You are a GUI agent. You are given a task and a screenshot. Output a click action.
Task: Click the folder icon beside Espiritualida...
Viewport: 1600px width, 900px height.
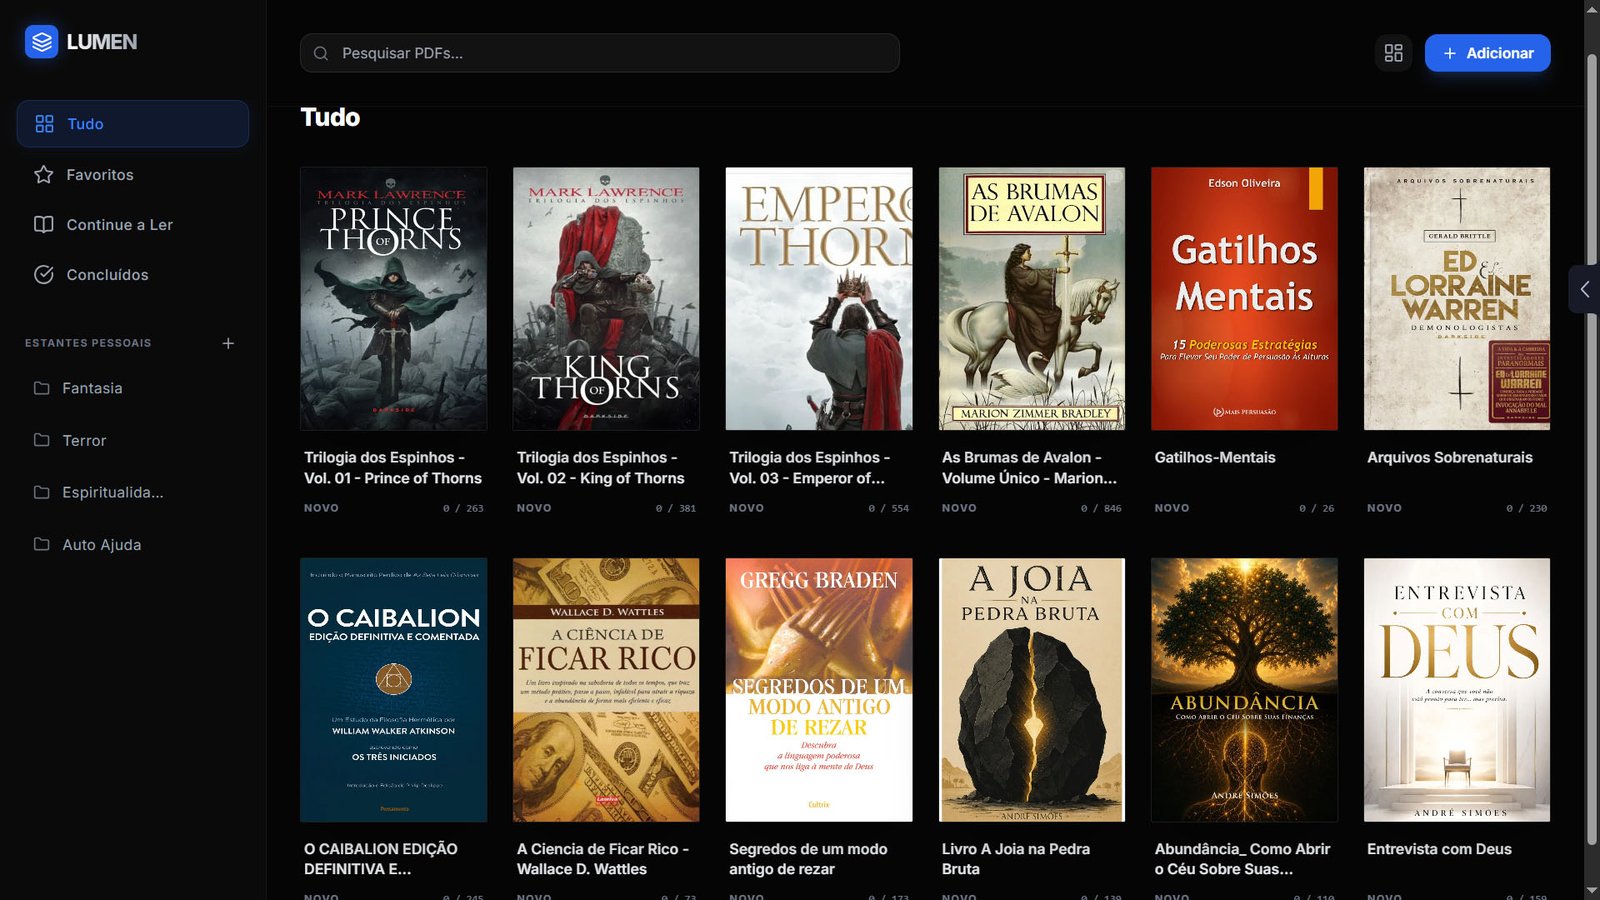[x=42, y=492]
